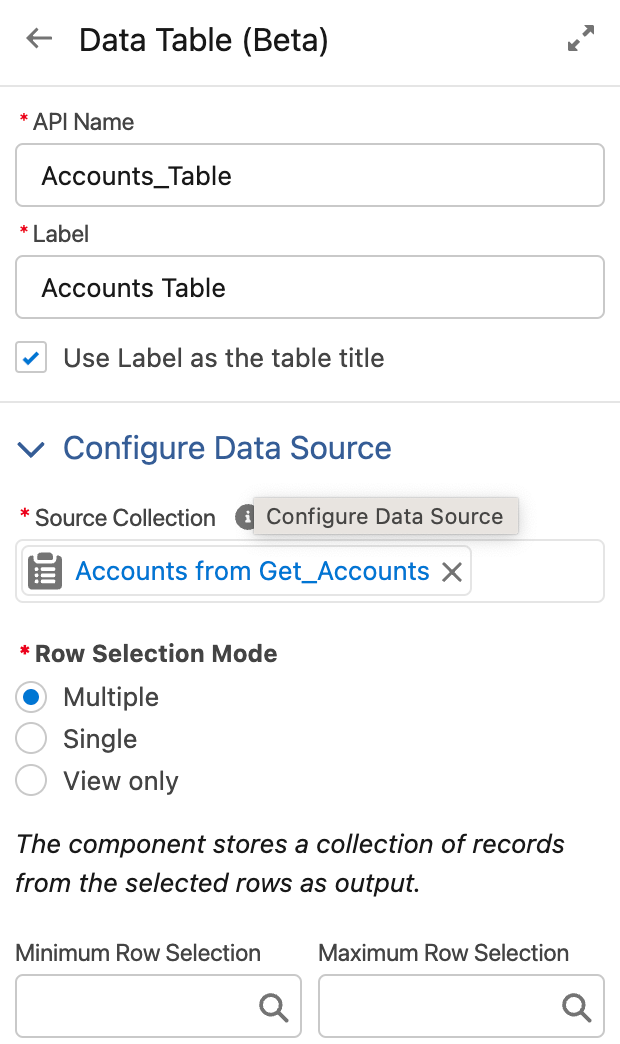The width and height of the screenshot is (620, 1044).
Task: Expand the properties panel with the arrows icon
Action: pos(581,38)
